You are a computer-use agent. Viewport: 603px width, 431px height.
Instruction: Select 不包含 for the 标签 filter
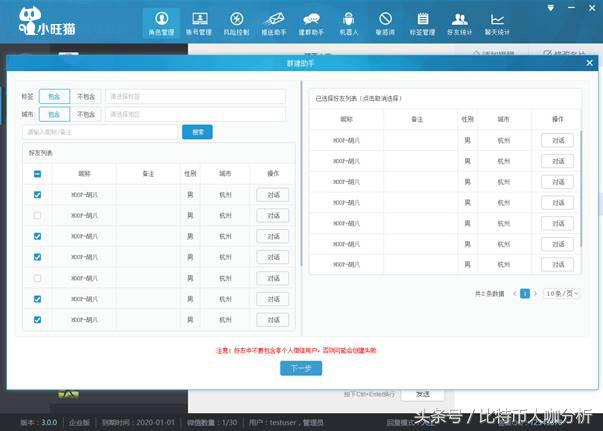point(86,97)
